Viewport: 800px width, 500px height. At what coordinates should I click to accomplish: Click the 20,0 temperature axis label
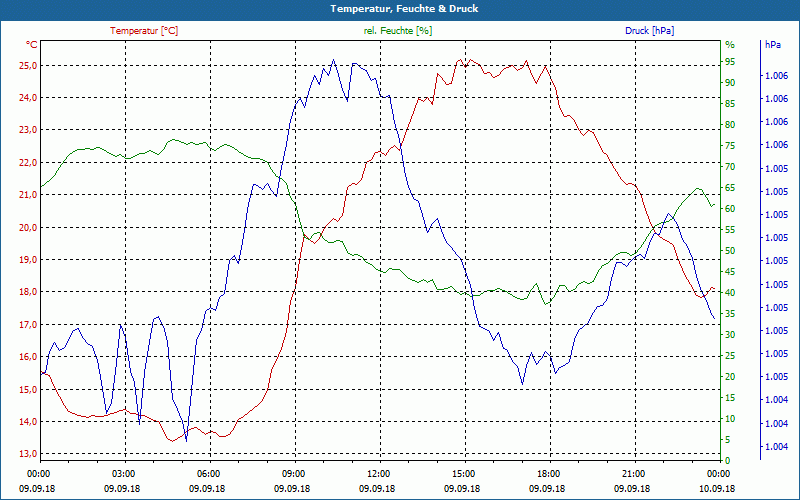click(x=28, y=227)
